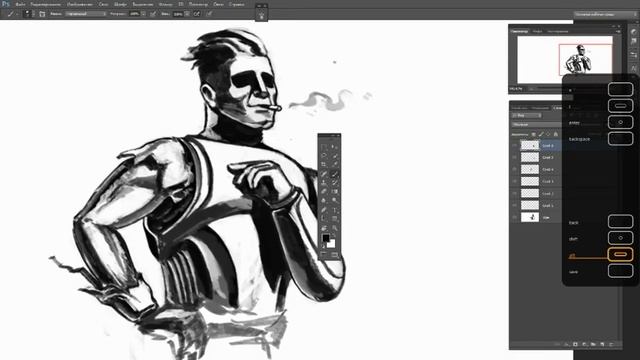640x360 pixels.
Task: Change screen mode from toolbox
Action: [335, 254]
